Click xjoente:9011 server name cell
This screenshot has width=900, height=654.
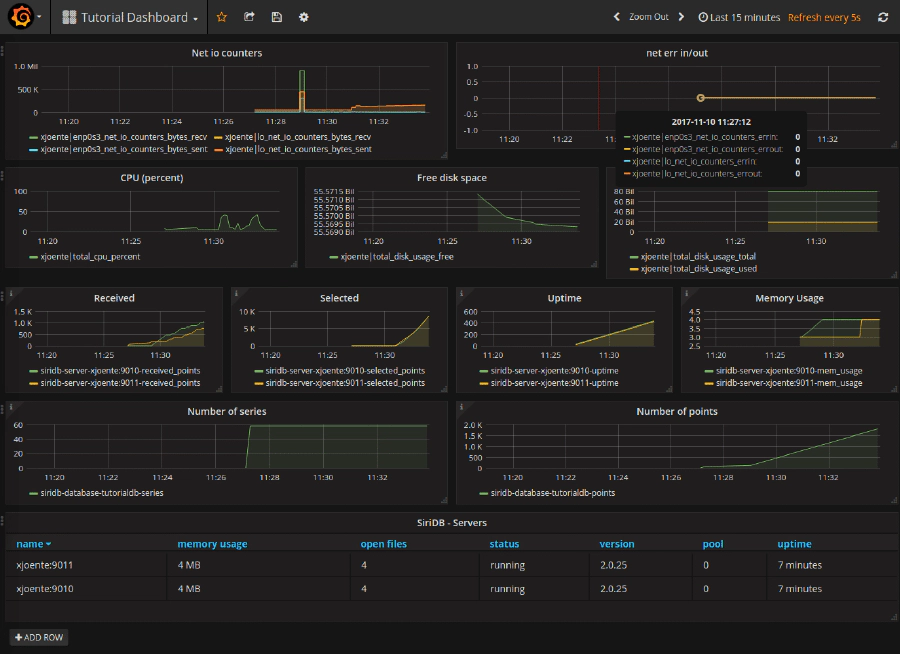coord(45,566)
